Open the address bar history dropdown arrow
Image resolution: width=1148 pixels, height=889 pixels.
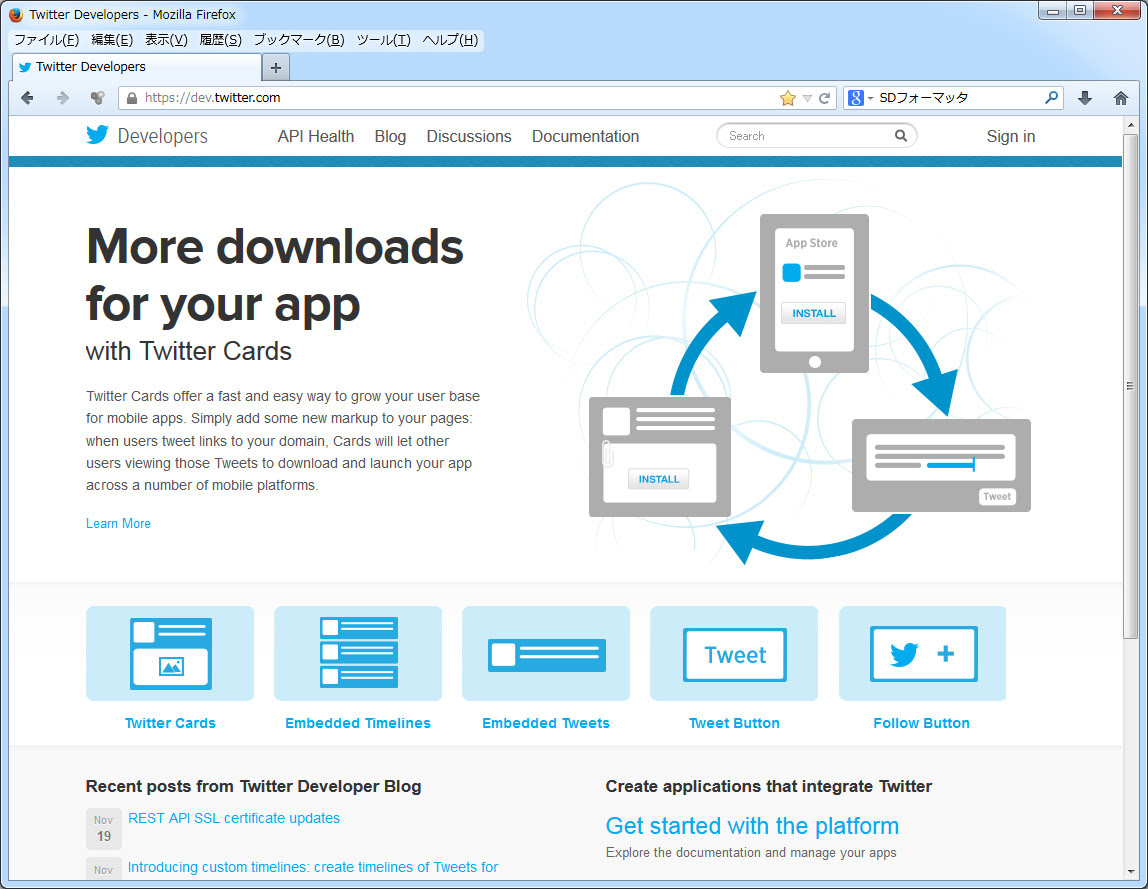tap(807, 98)
